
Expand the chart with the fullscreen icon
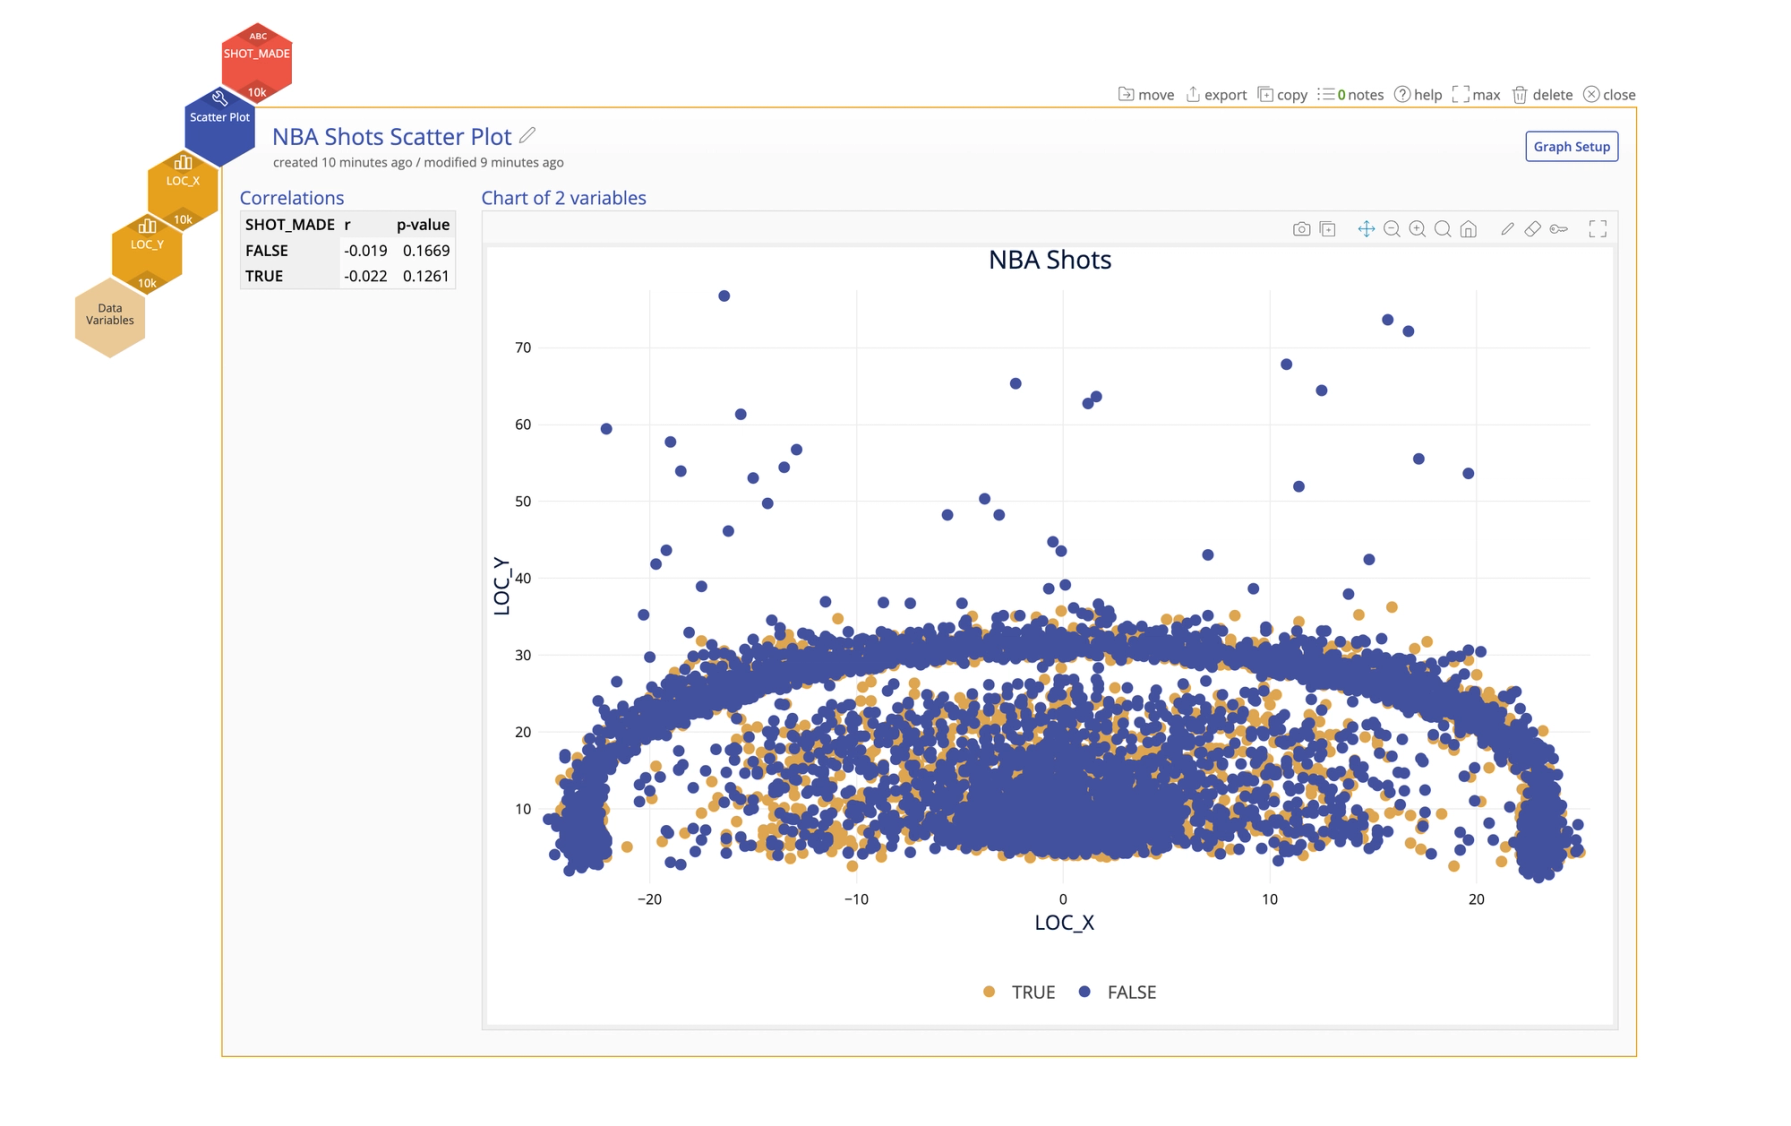tap(1598, 229)
